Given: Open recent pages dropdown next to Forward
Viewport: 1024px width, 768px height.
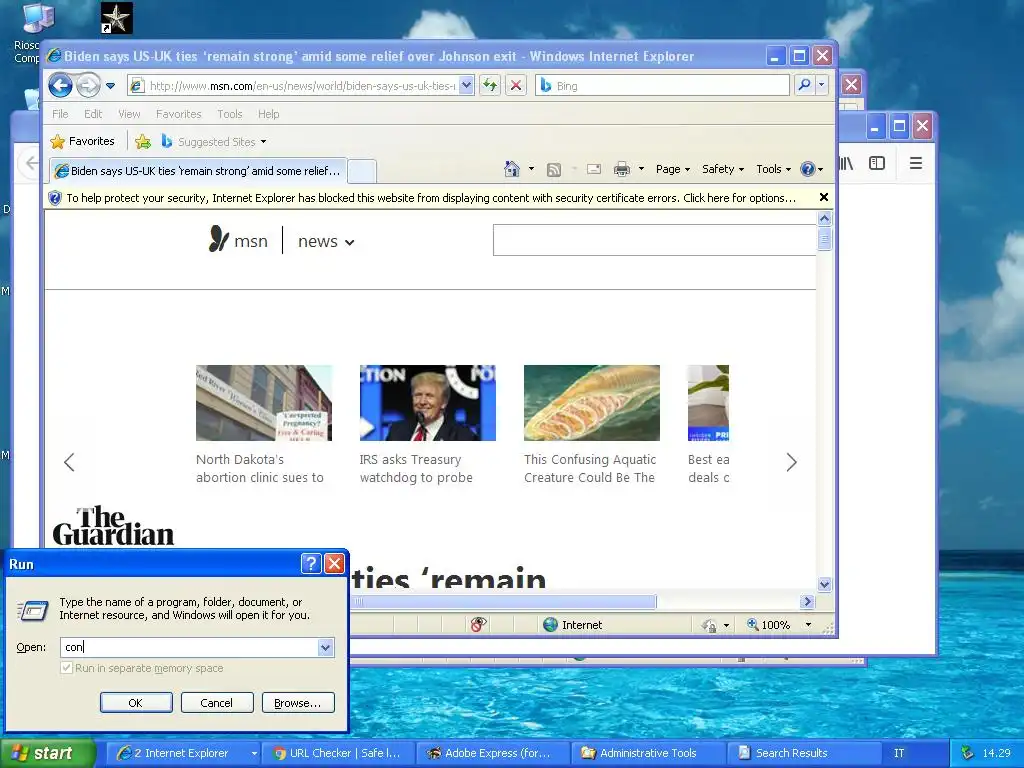Looking at the screenshot, I should coord(110,86).
